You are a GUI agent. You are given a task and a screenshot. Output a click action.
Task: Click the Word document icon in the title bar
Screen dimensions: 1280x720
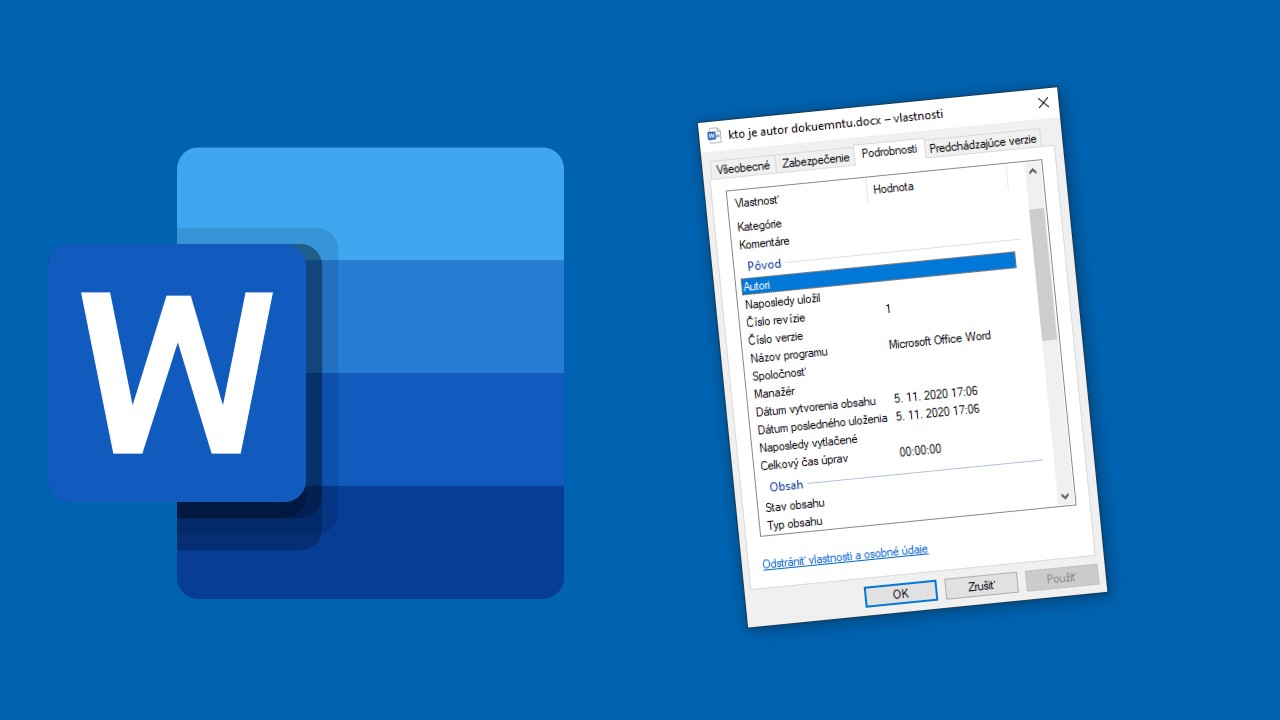[x=714, y=135]
